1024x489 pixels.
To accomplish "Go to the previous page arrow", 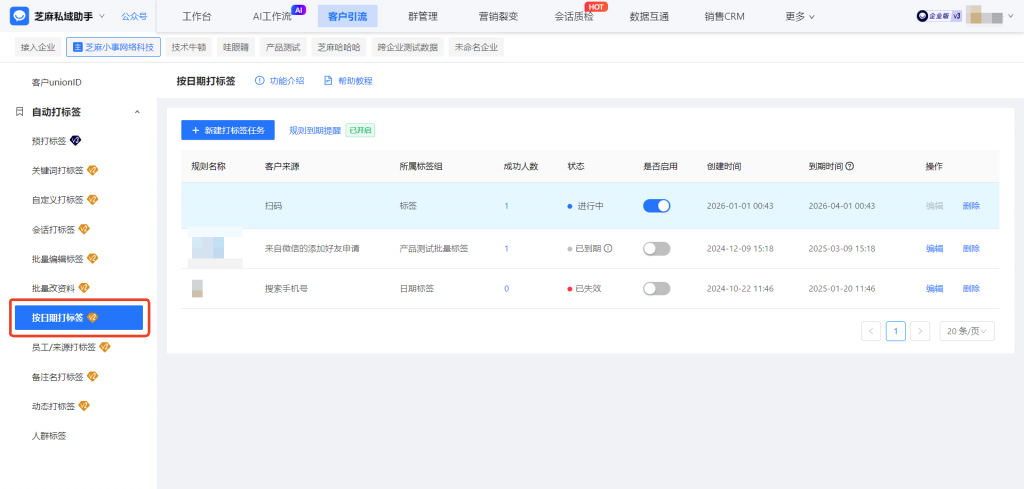I will tap(871, 331).
